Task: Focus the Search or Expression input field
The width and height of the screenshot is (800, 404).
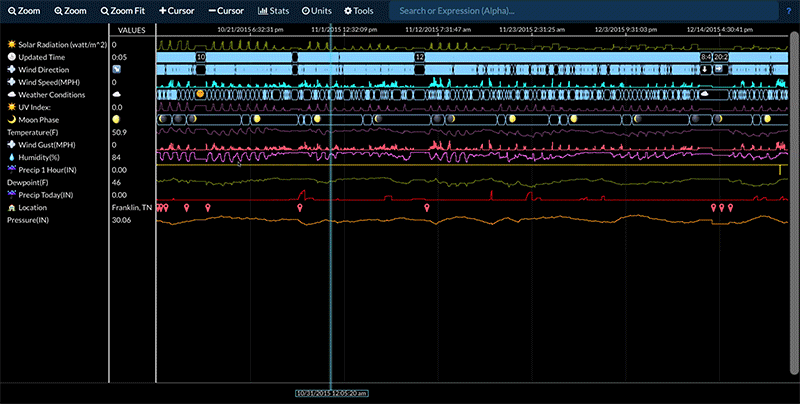Action: (x=580, y=11)
